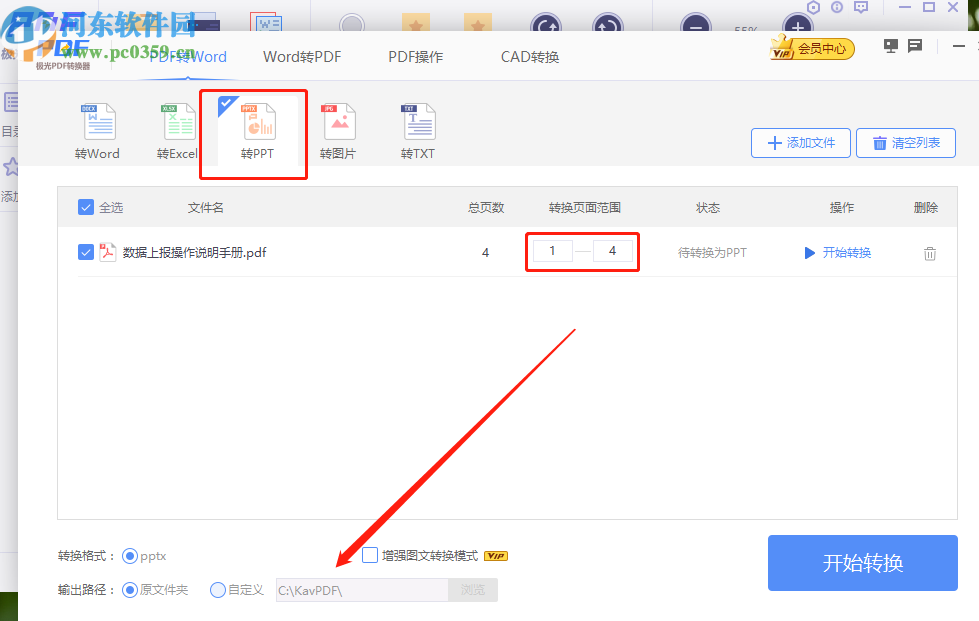Switch to the Word转PDF tab

point(301,57)
